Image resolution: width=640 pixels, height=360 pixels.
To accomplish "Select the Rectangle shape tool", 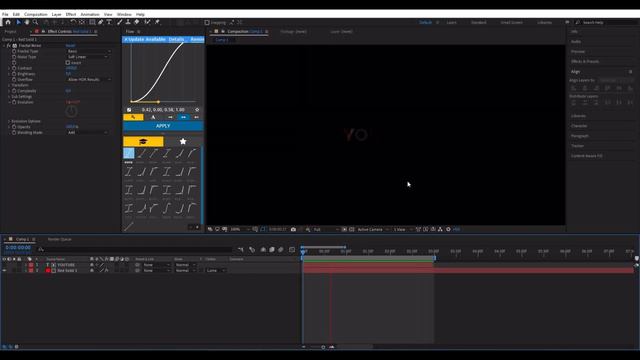I will [x=92, y=22].
